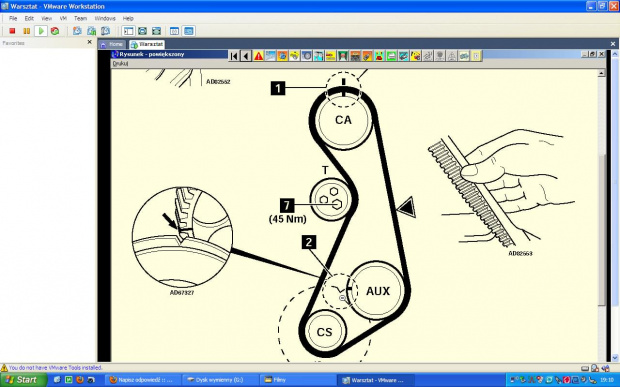The width and height of the screenshot is (620, 387).
Task: Click the red Power Off stop button
Action: (12, 31)
